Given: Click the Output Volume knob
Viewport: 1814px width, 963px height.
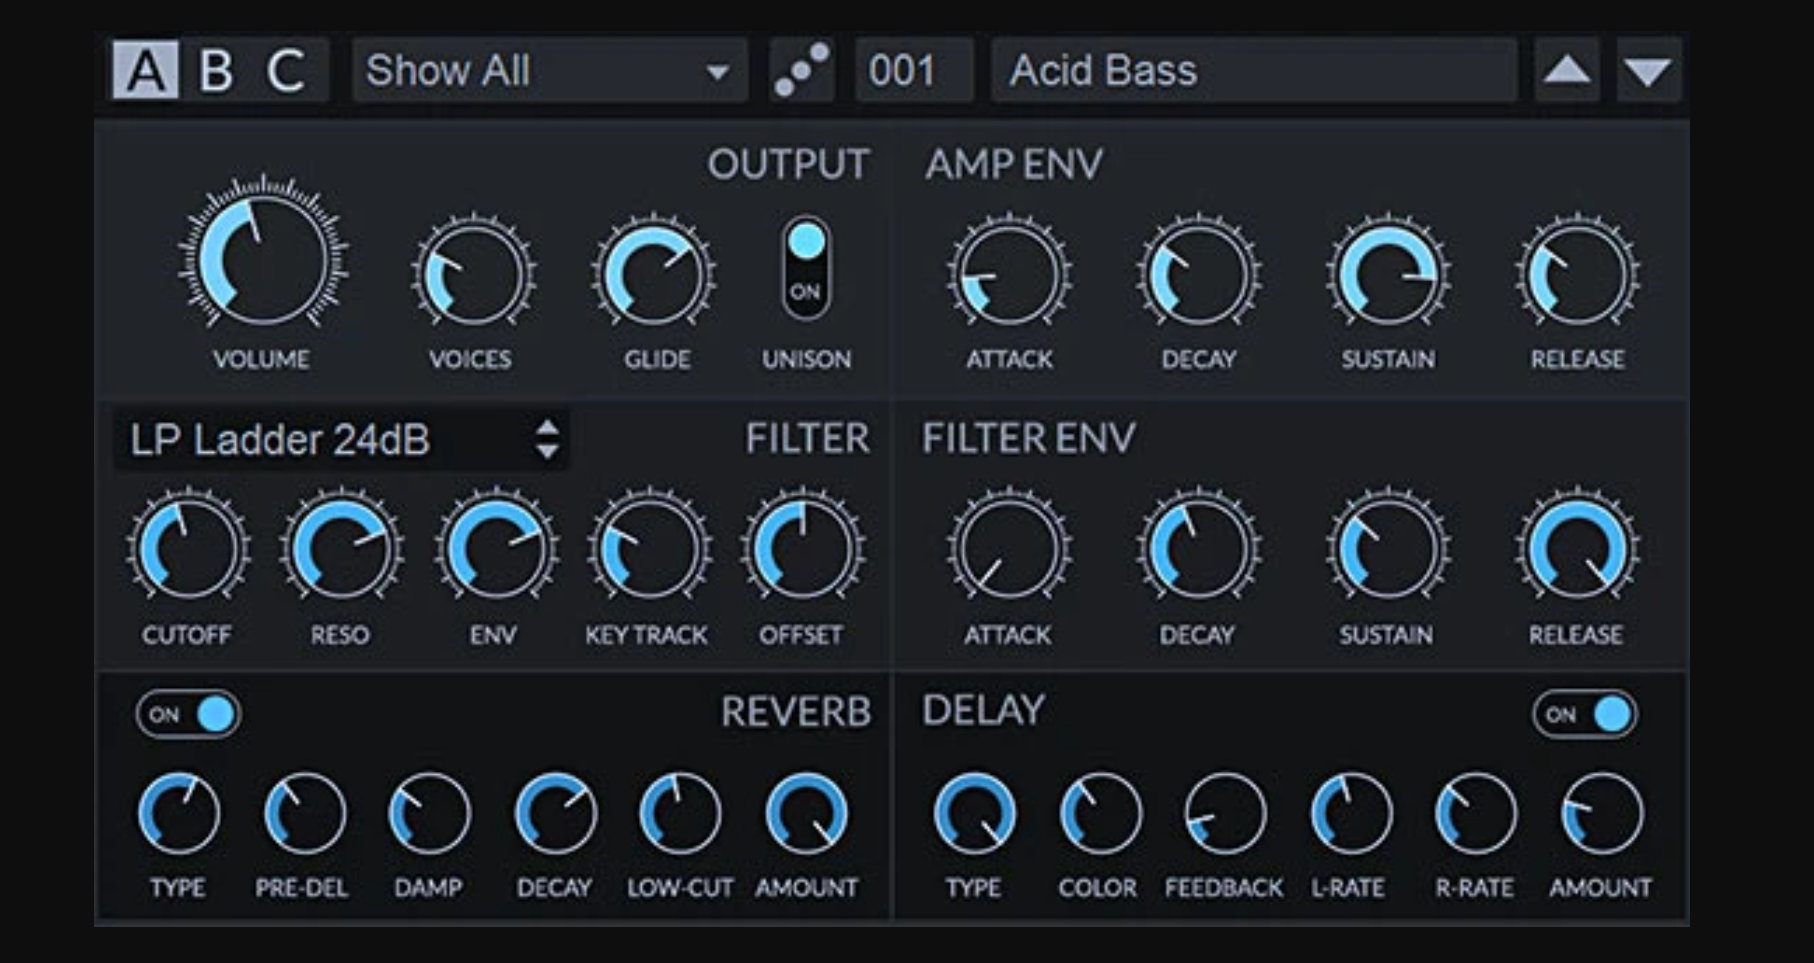Looking at the screenshot, I should click(x=263, y=258).
